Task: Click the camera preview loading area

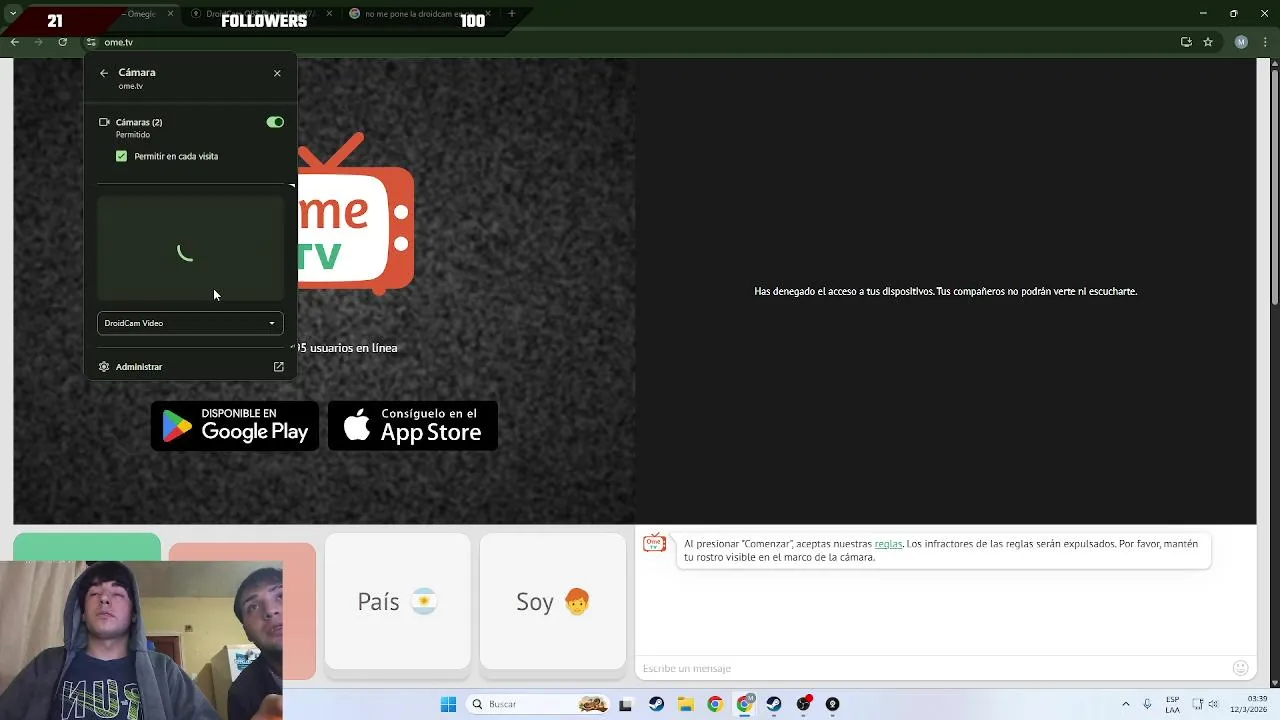Action: coord(190,248)
